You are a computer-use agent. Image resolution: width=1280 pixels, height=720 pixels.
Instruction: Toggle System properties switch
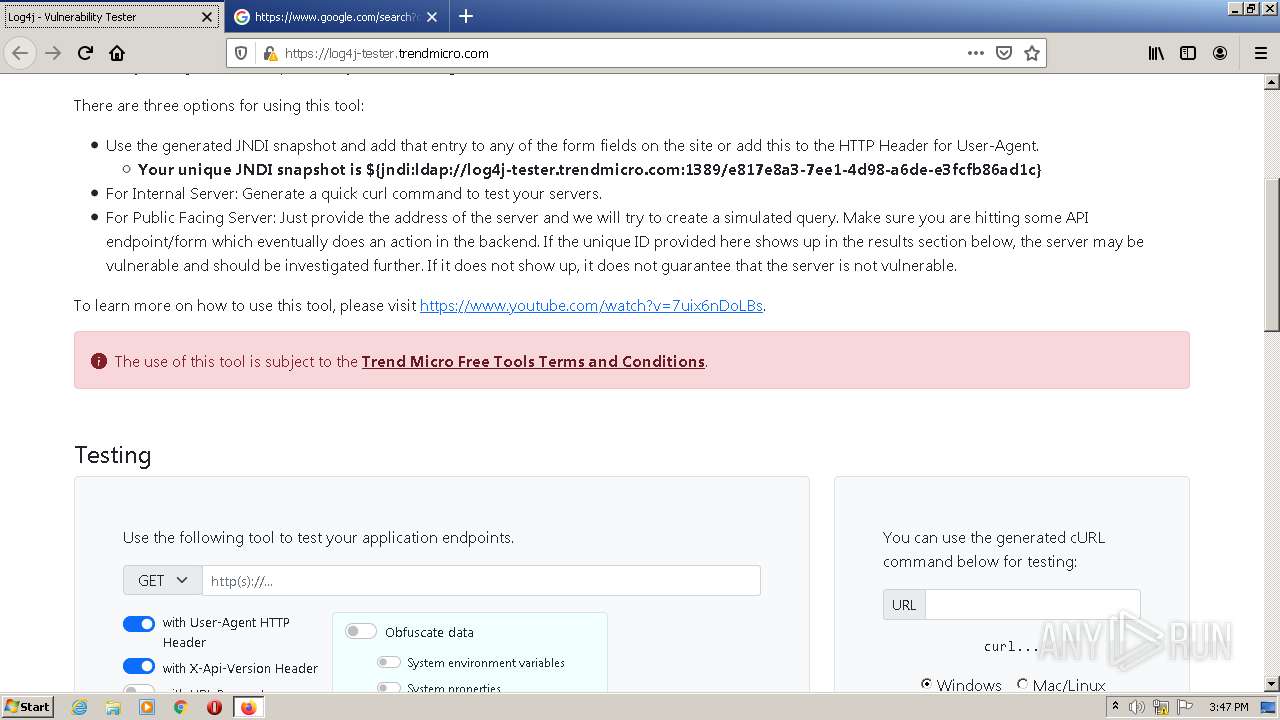tap(389, 687)
